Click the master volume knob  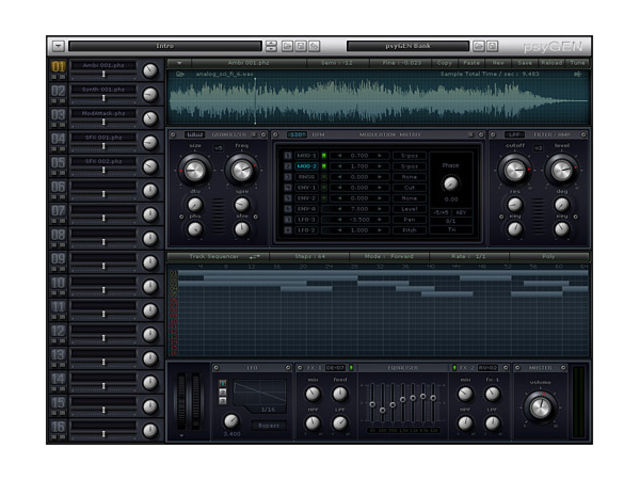click(x=540, y=407)
